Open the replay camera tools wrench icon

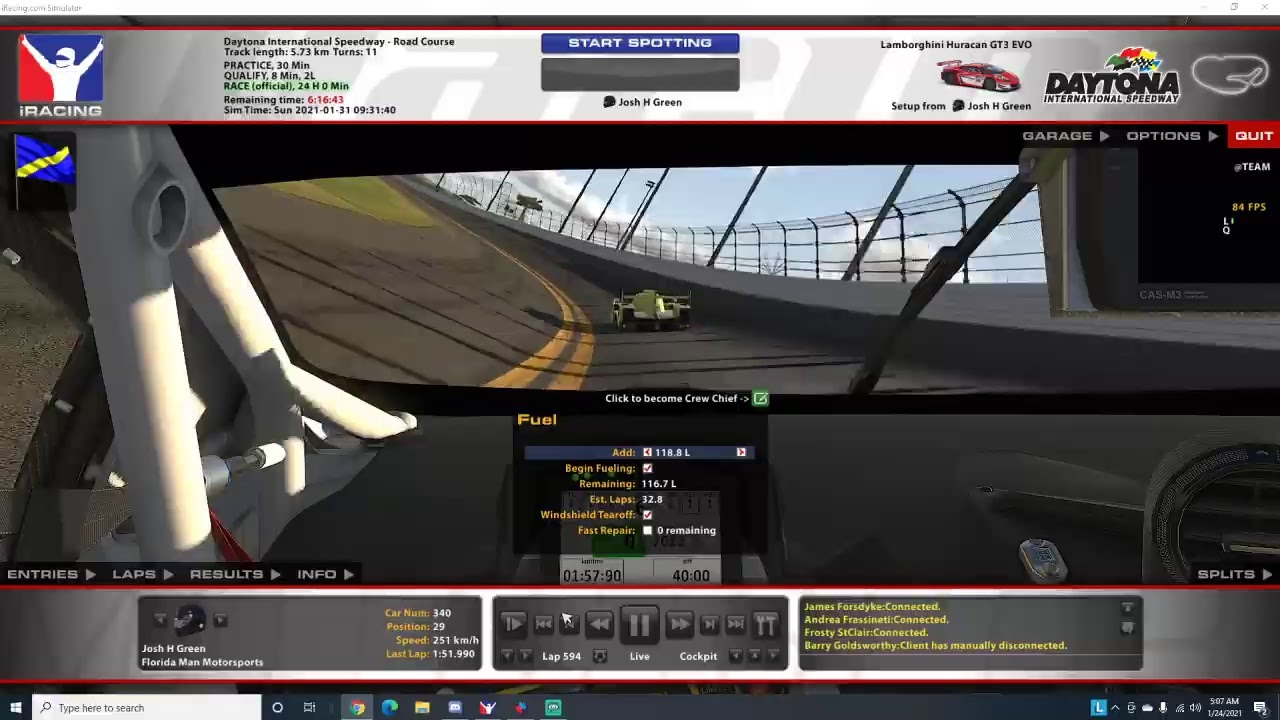click(x=766, y=625)
